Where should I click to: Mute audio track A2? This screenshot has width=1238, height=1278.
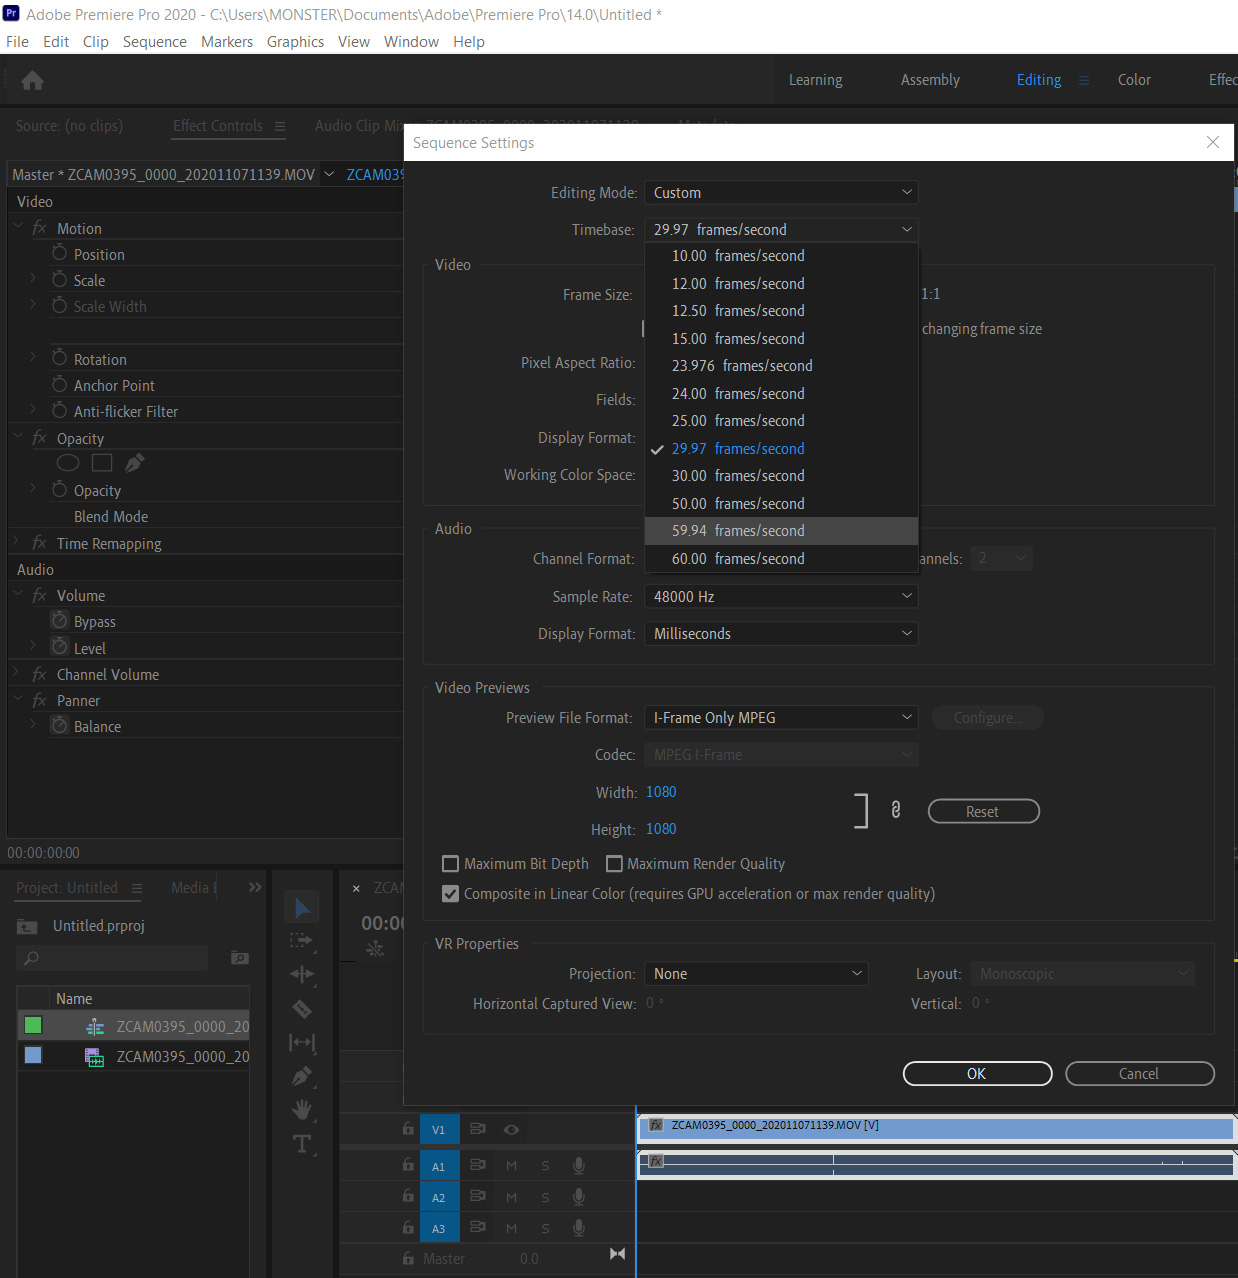pos(511,1197)
